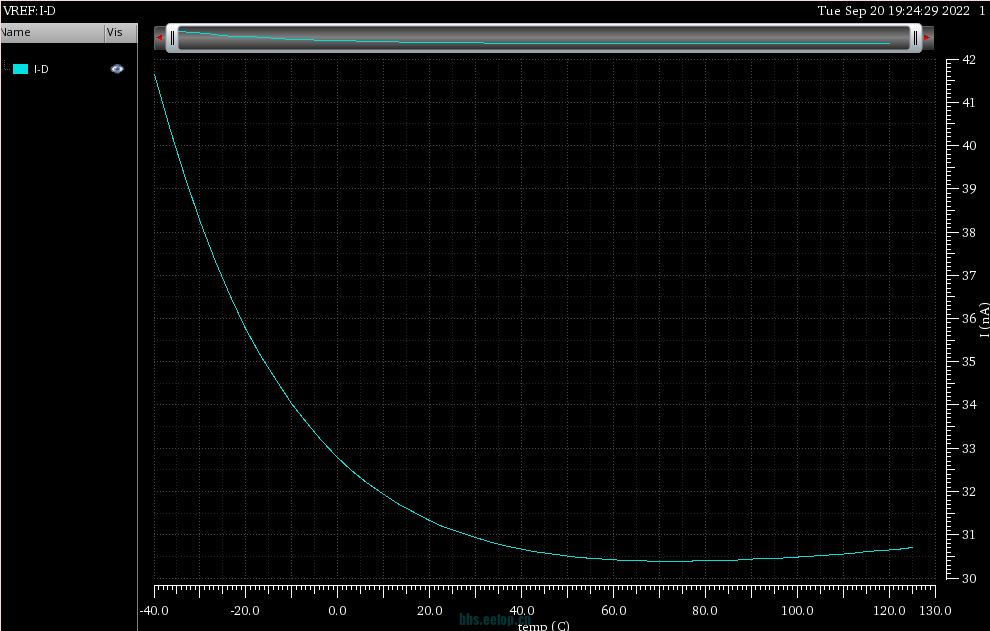This screenshot has width=990, height=631.
Task: Click the I (nA) y-axis label
Action: pyautogui.click(x=984, y=320)
